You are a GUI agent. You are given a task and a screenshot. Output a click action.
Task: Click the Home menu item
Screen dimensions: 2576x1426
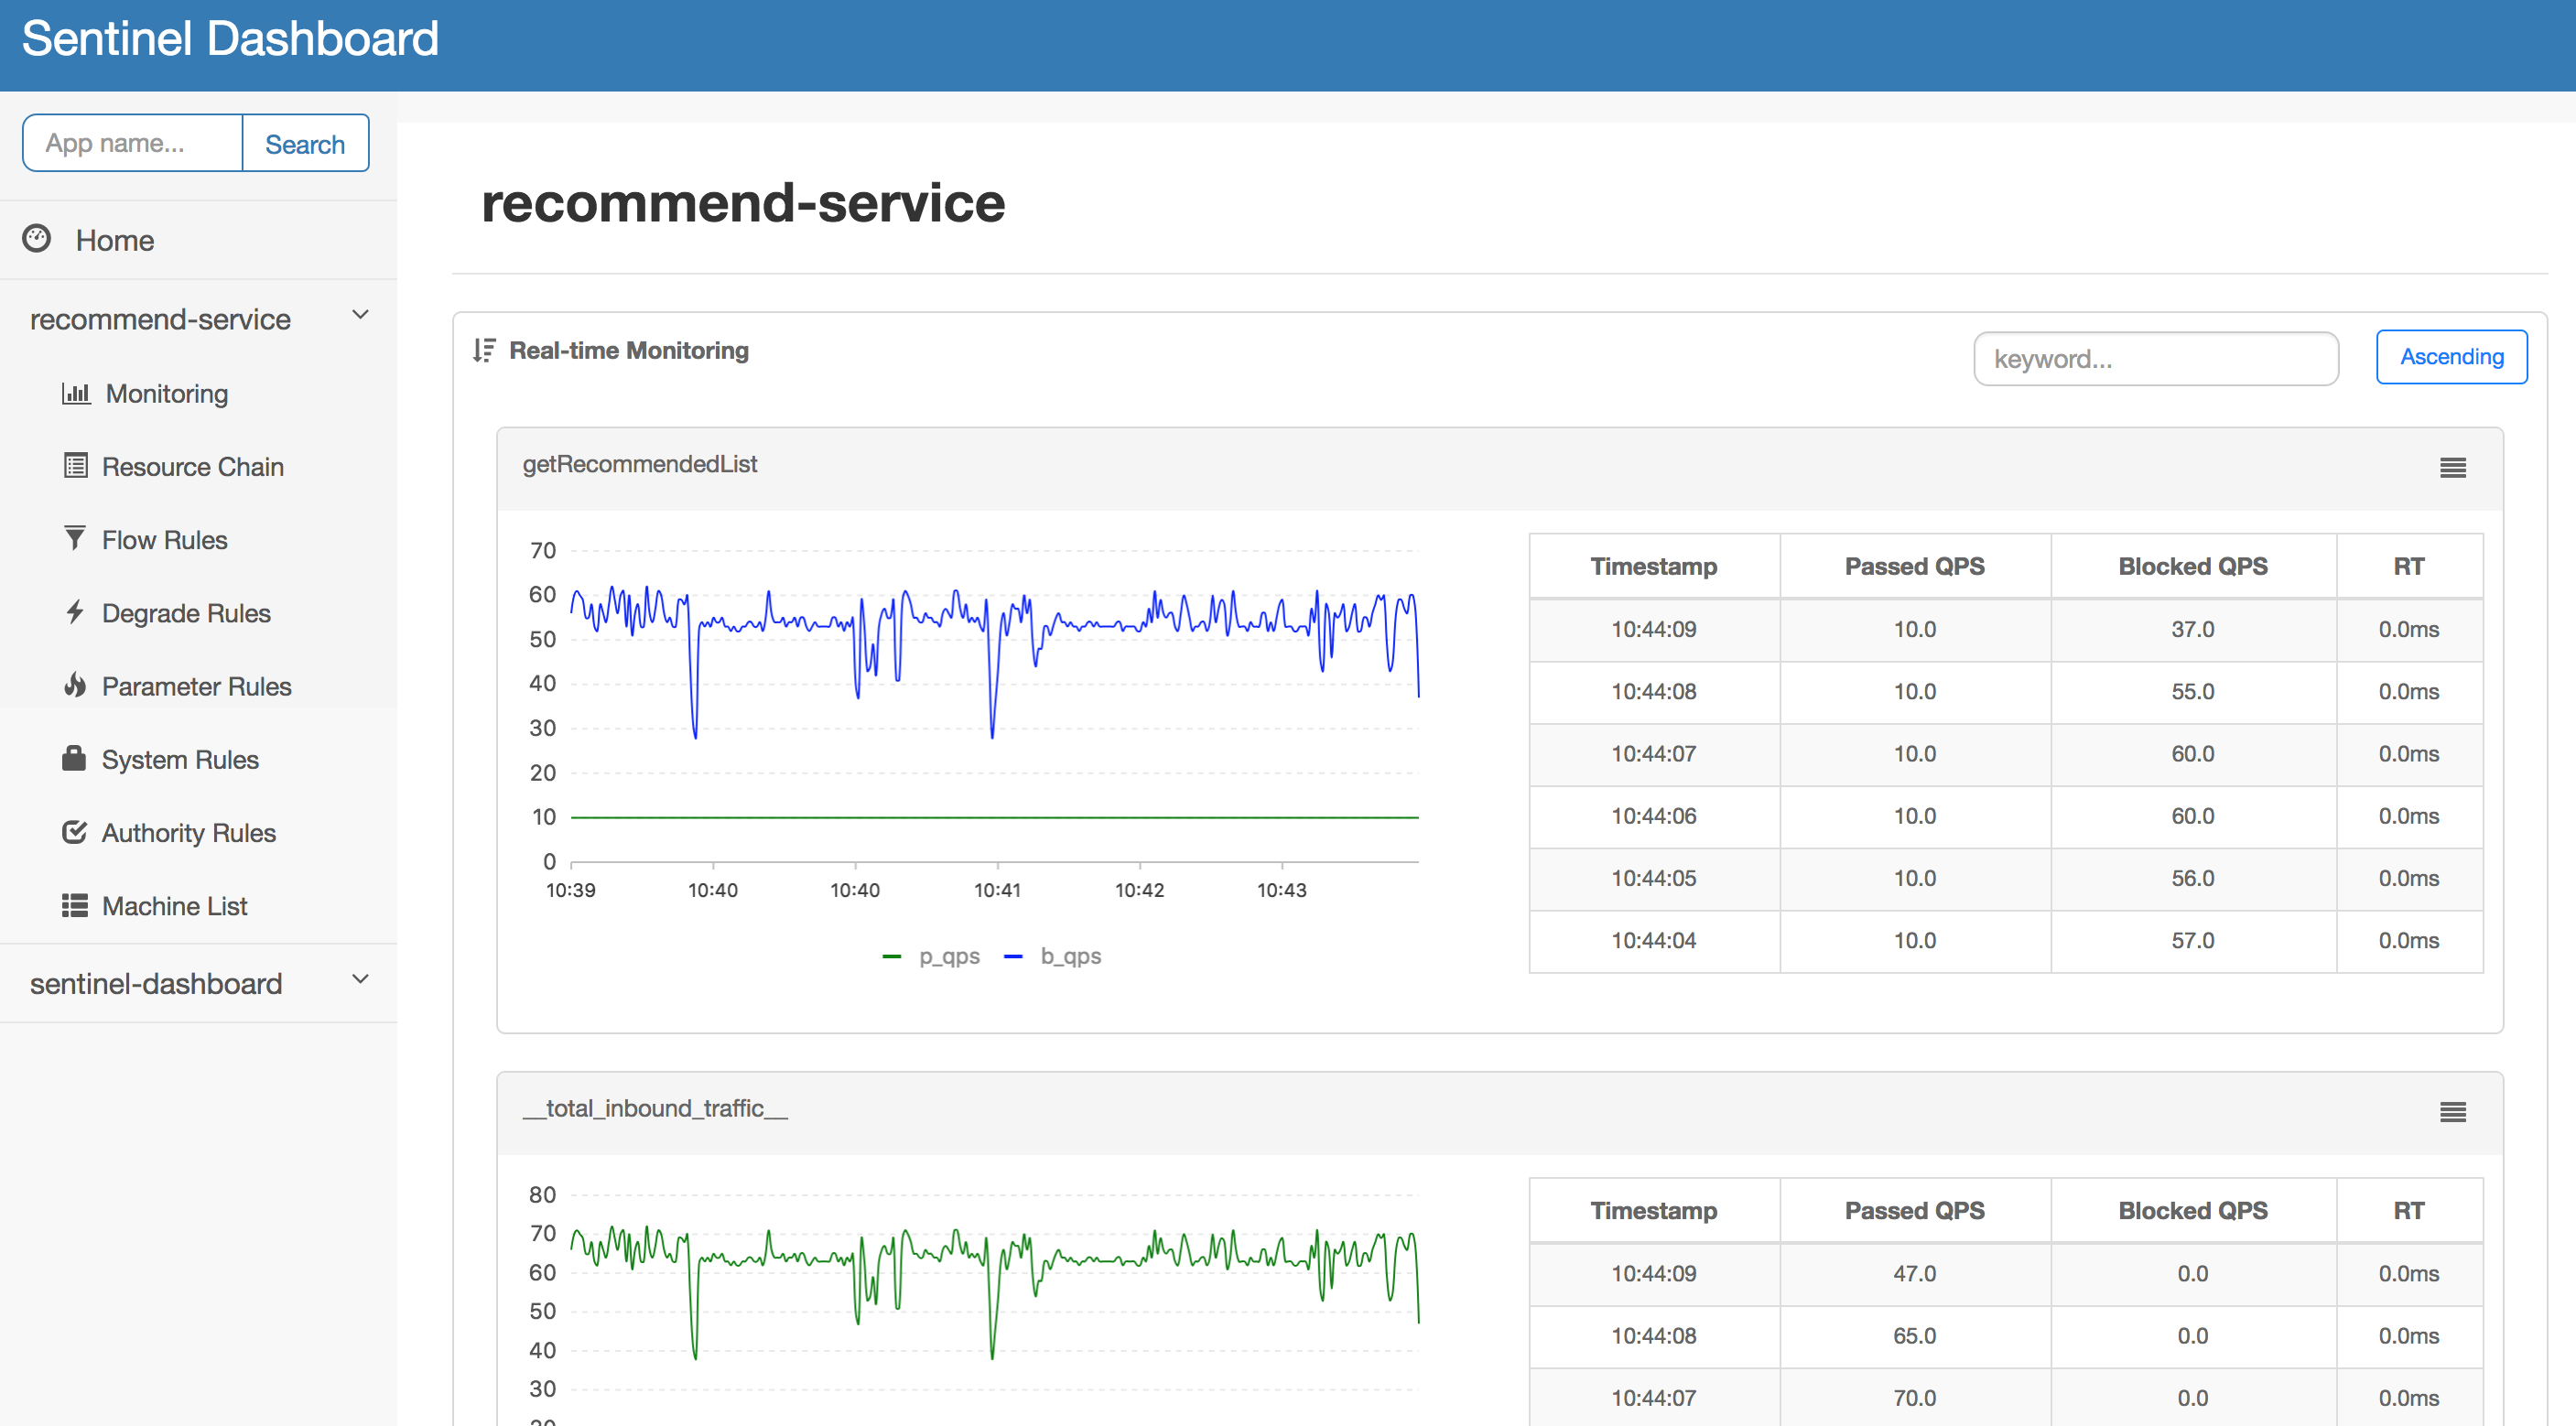pos(113,239)
